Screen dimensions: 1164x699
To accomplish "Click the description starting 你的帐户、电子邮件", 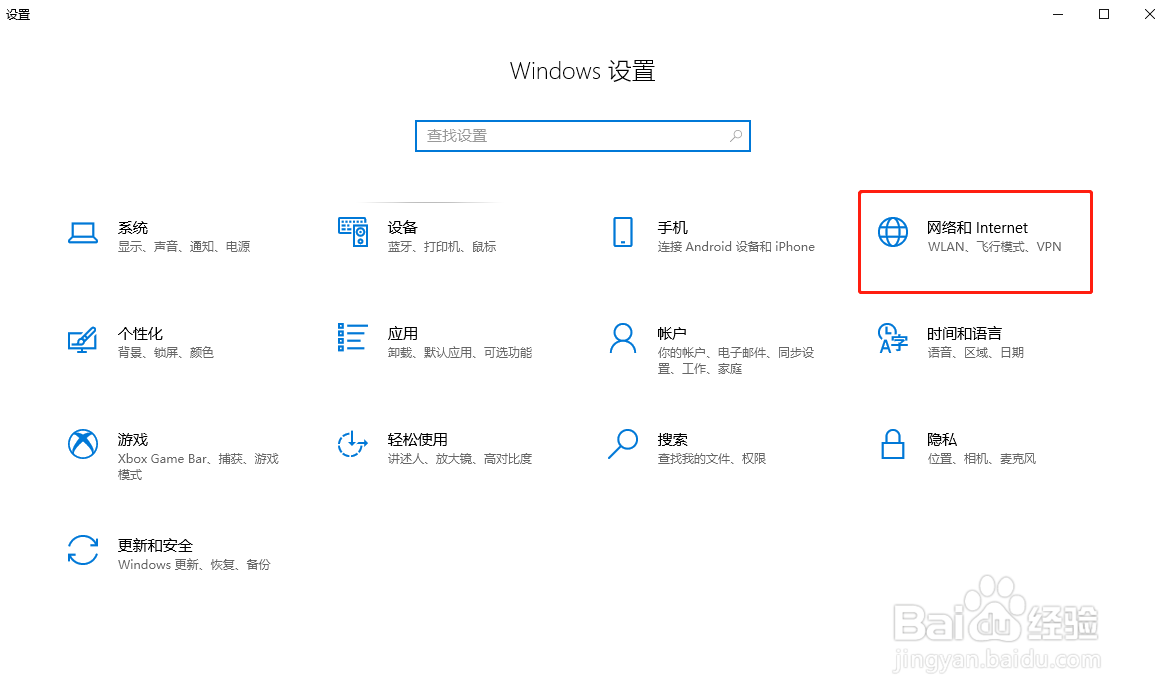I will click(x=736, y=361).
